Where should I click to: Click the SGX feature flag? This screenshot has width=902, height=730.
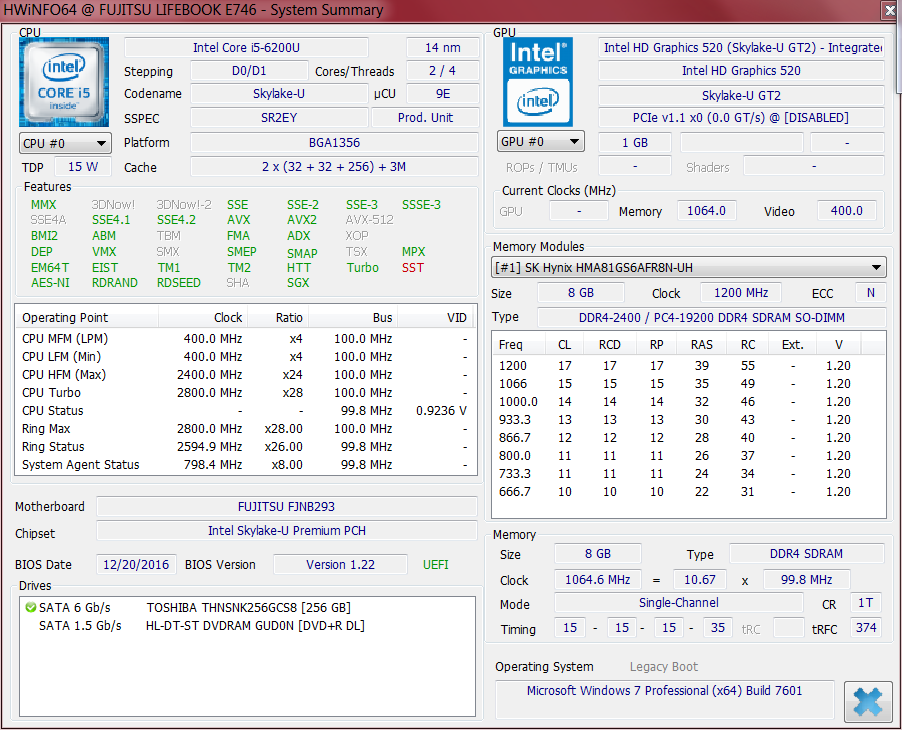coord(298,283)
